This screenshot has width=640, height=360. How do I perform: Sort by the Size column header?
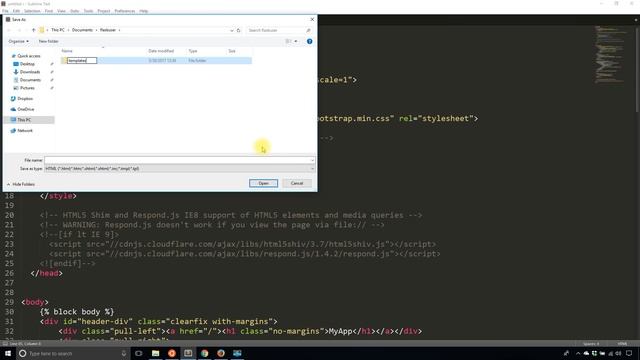coord(232,51)
